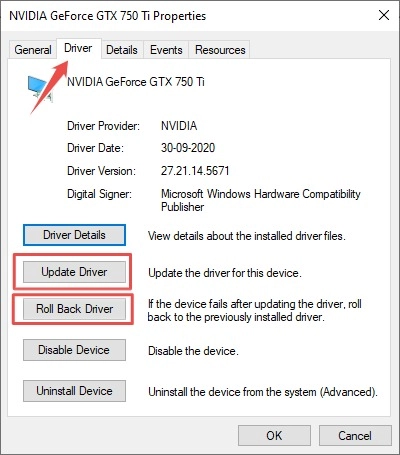The height and width of the screenshot is (455, 400).
Task: Click the Microsoft Windows Hardware Compatibility Publisher text
Action: pos(261,200)
